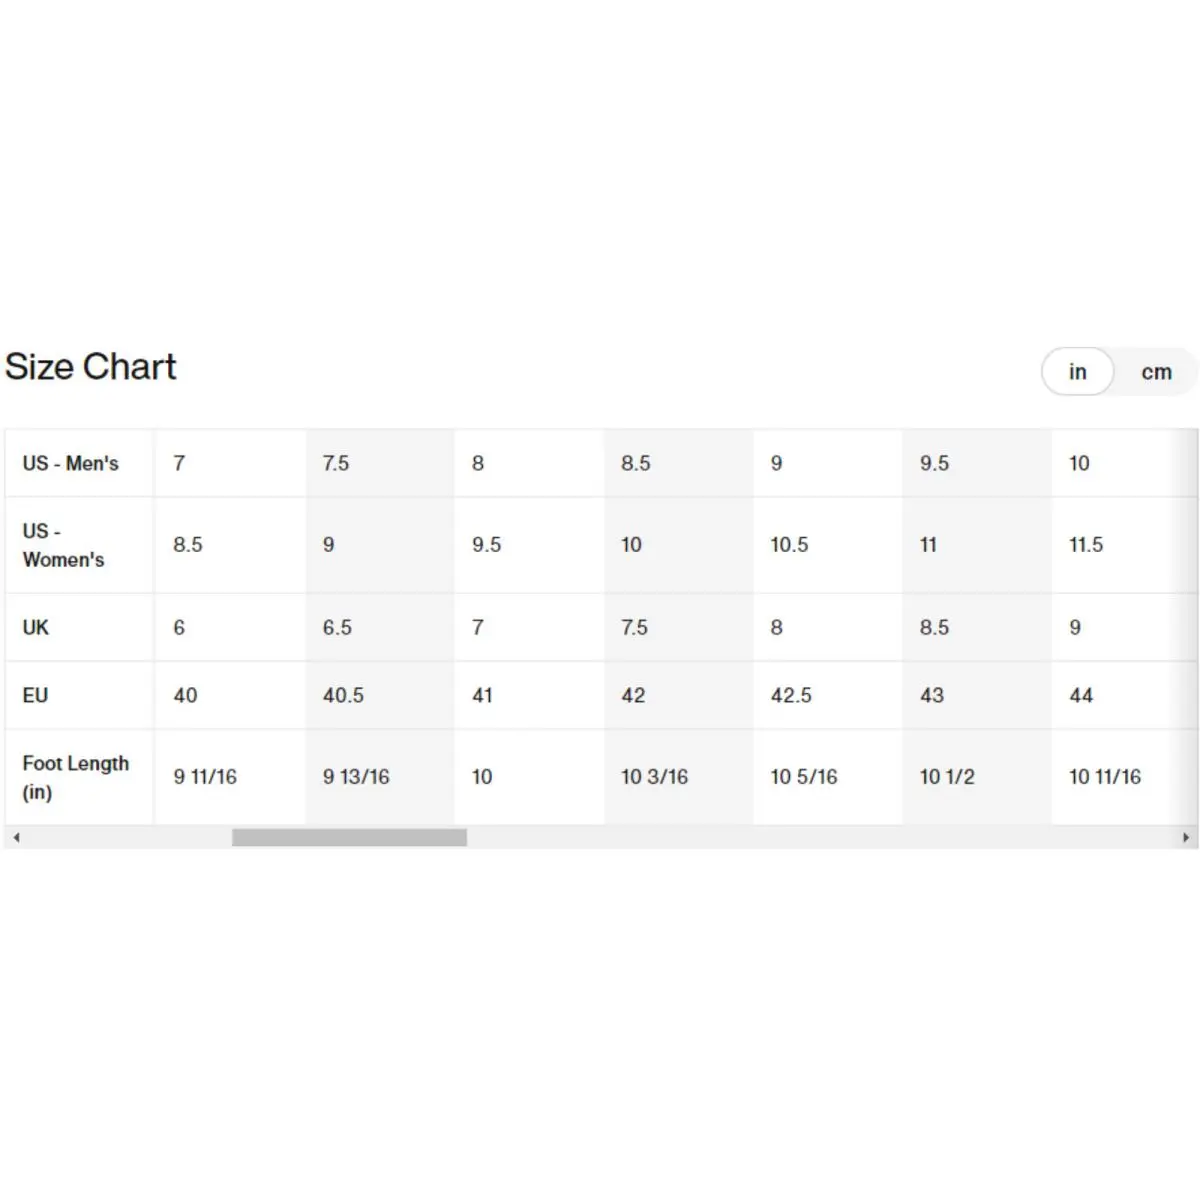Screen dimensions: 1200x1200
Task: Select Women's size 11.5 cell
Action: point(1110,545)
